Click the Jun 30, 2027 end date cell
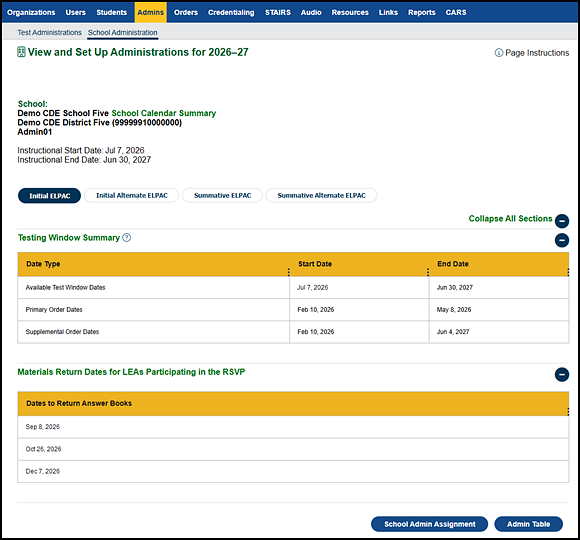The height and width of the screenshot is (540, 580). (499, 287)
